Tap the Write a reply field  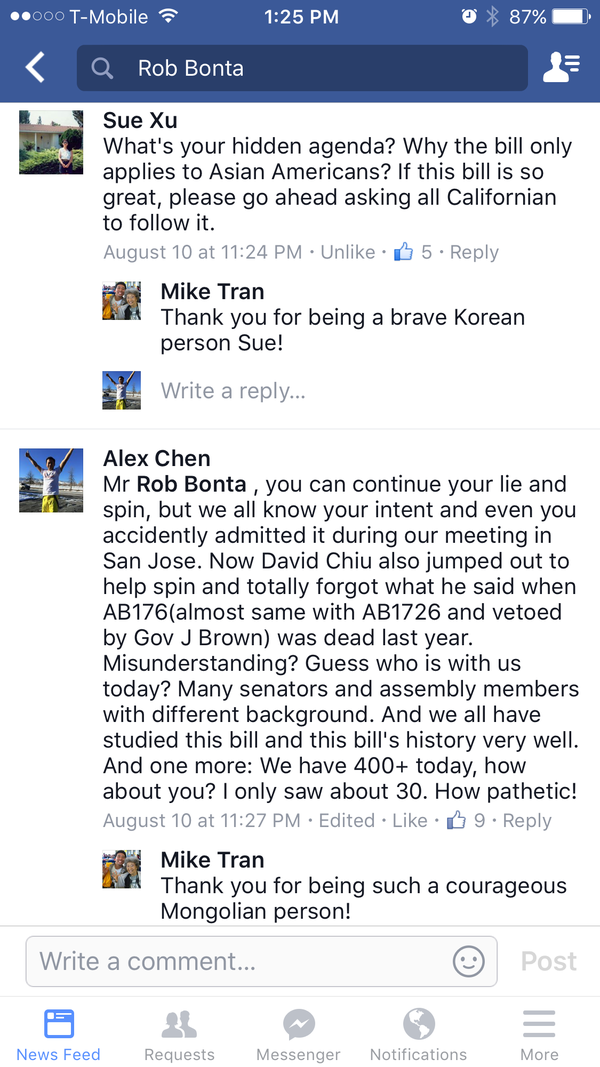tap(233, 391)
